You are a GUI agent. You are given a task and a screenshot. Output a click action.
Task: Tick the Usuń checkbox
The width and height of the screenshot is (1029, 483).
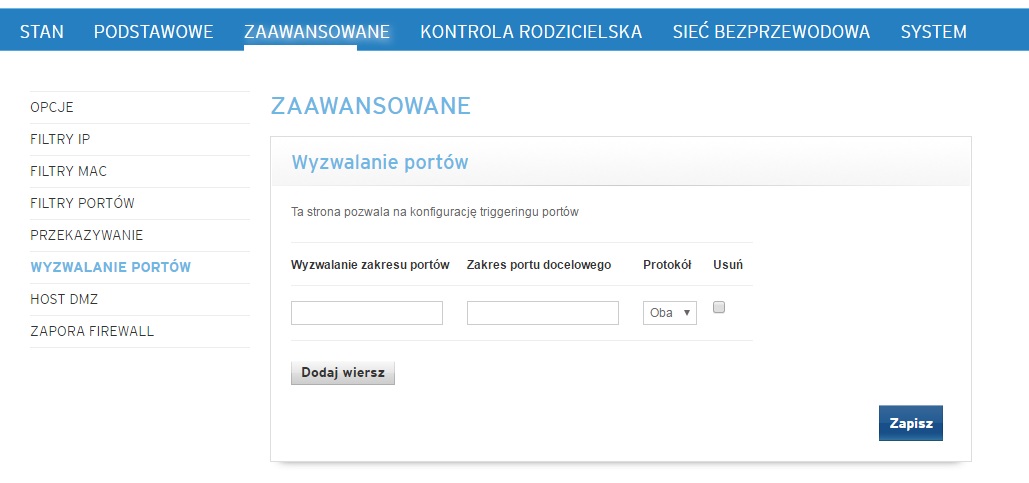click(719, 307)
